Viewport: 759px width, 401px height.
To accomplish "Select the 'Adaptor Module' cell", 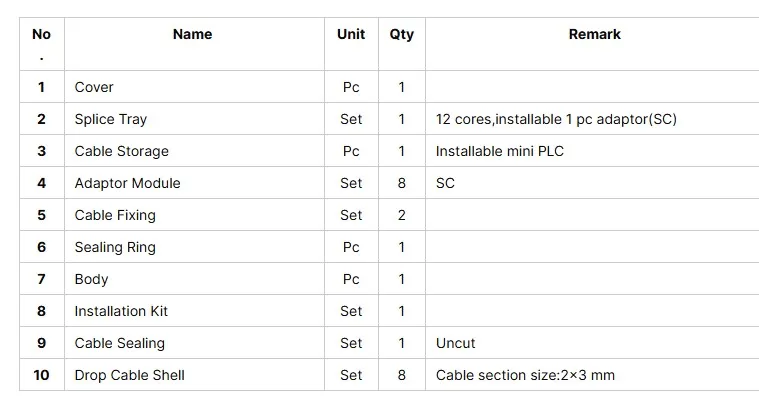I will point(127,183).
